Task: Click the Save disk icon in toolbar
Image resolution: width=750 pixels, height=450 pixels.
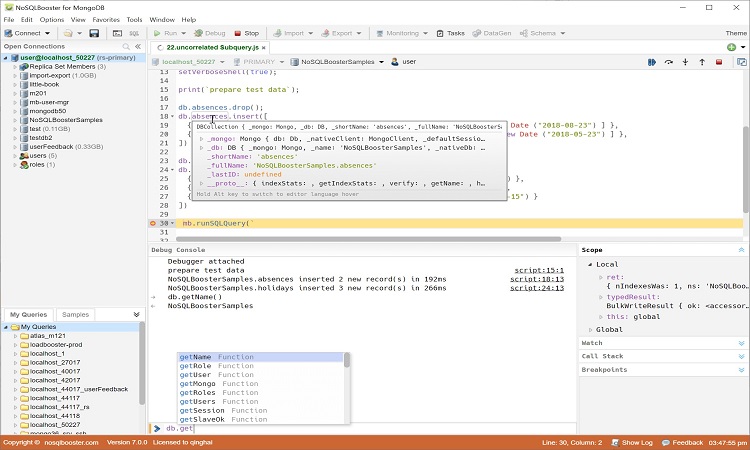Action: click(94, 33)
